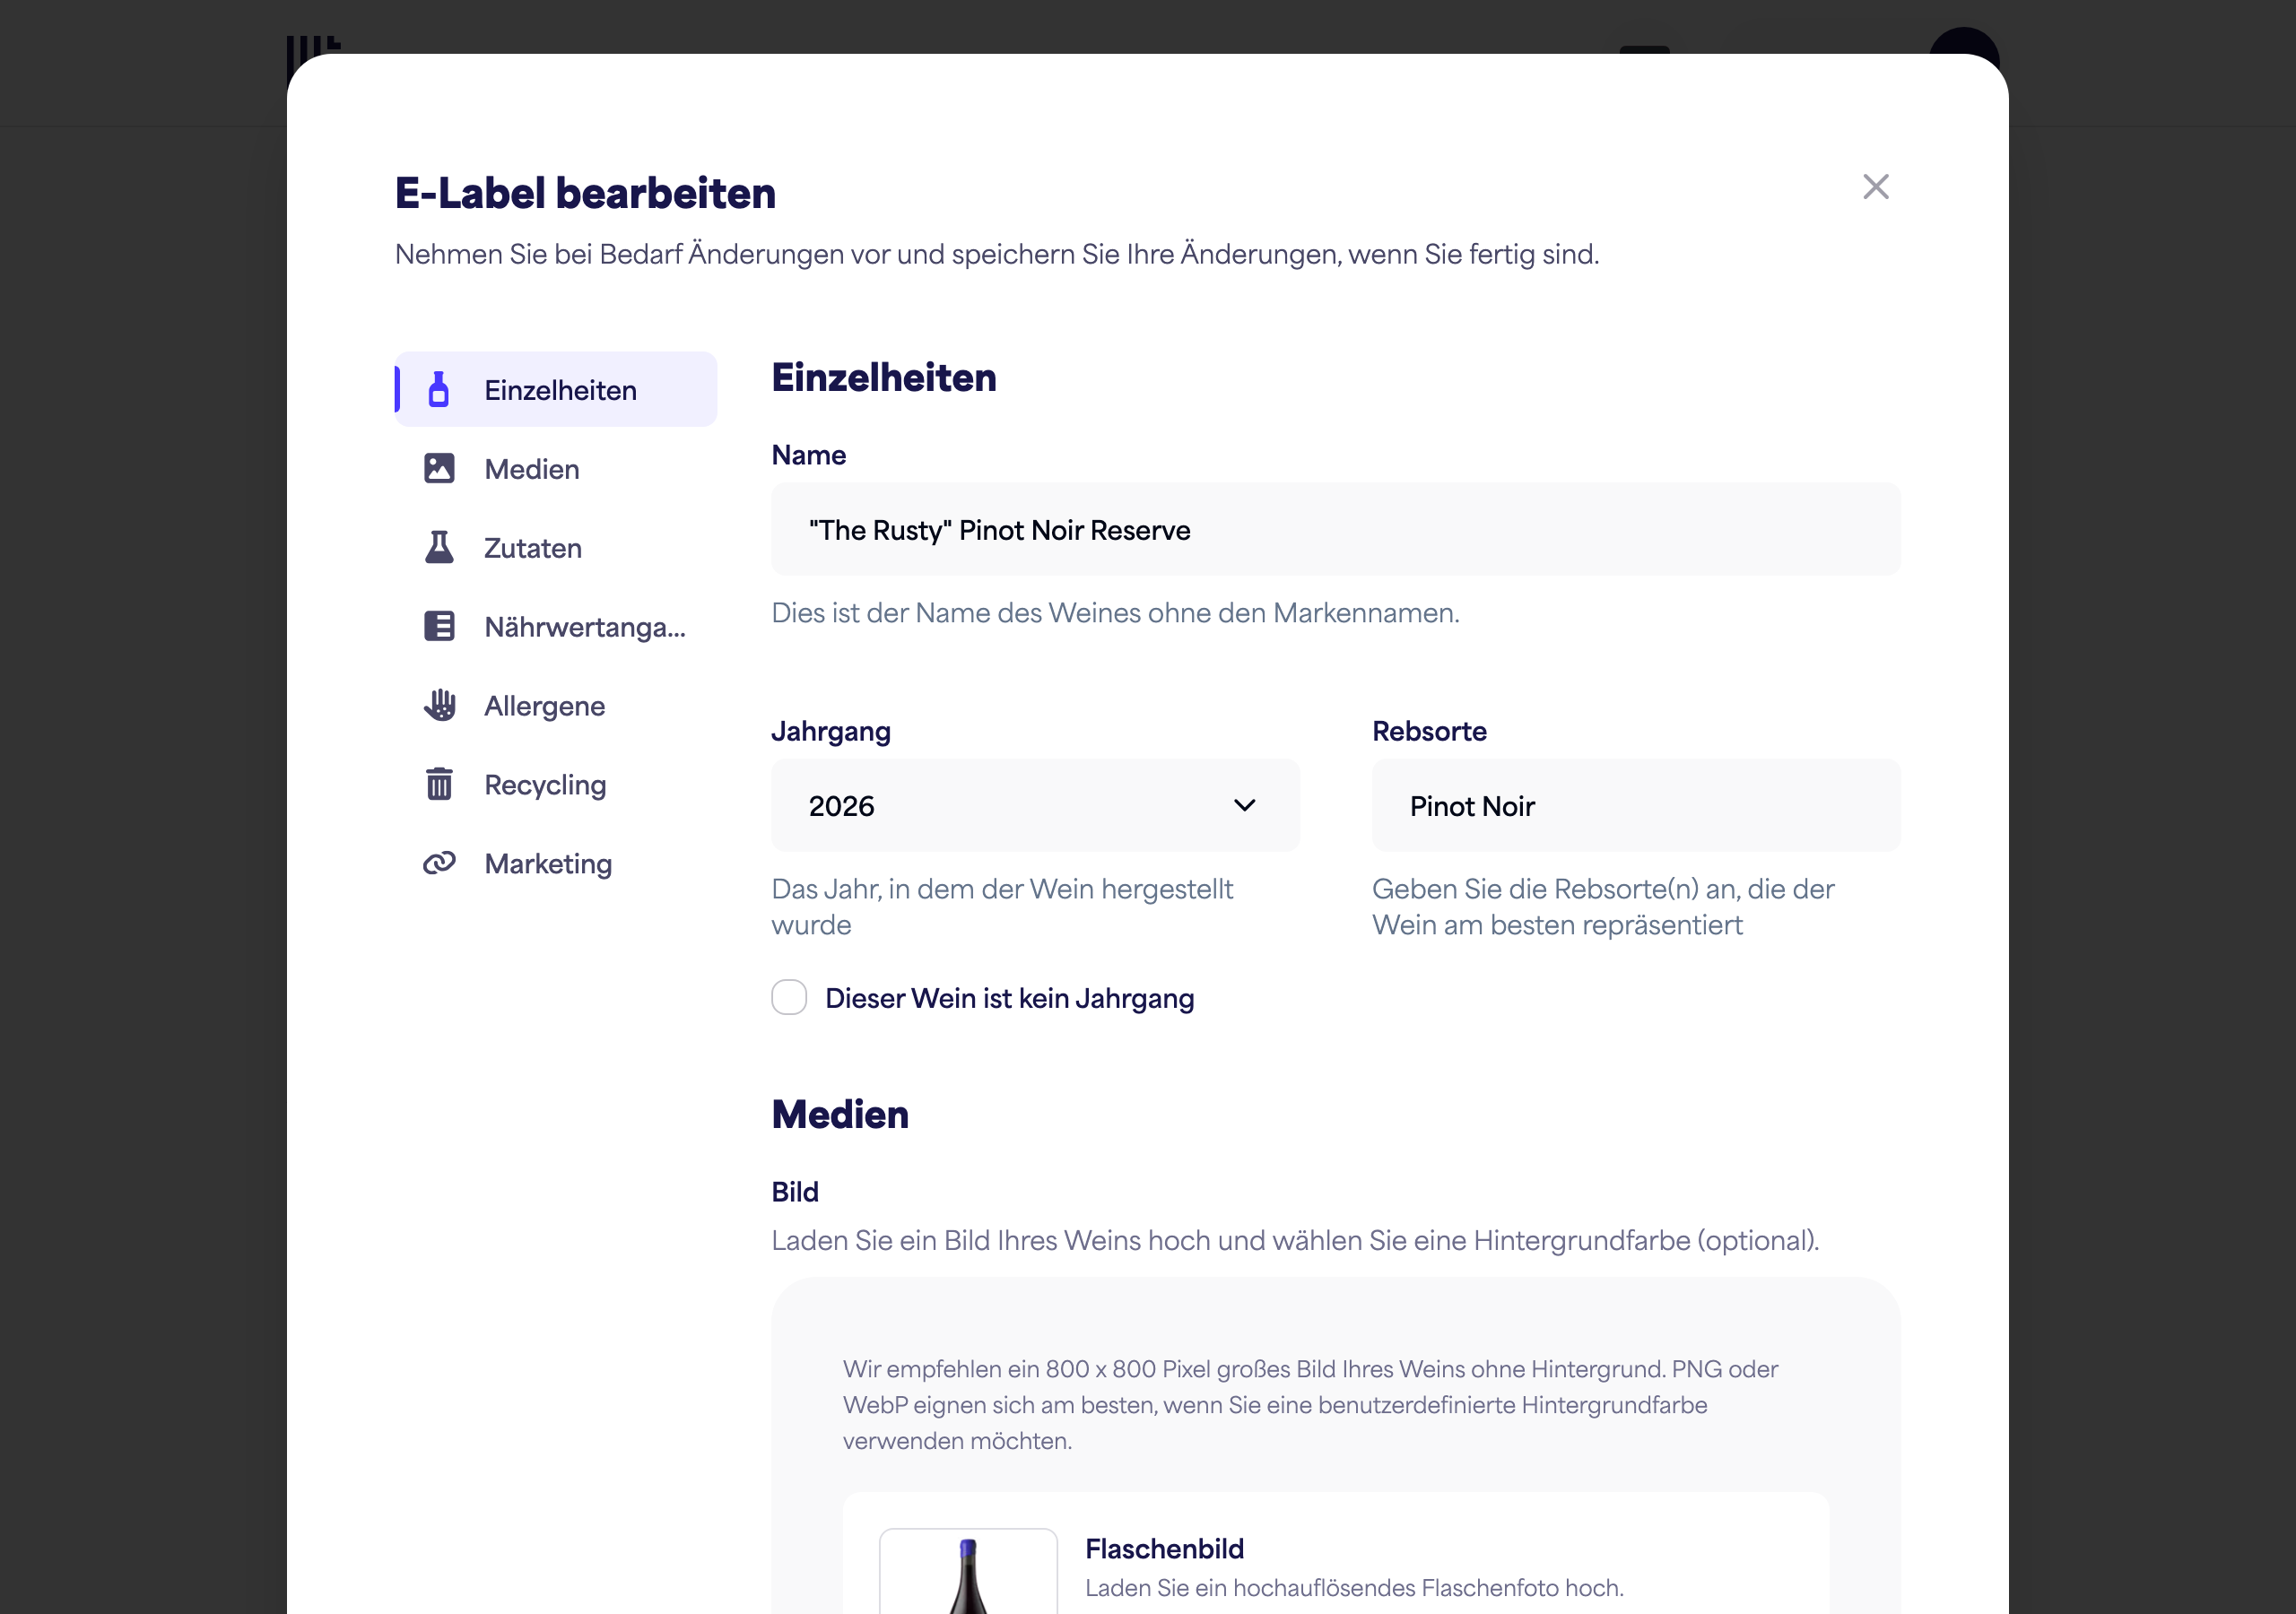
Task: Click the image icon next to Medien
Action: tap(439, 469)
